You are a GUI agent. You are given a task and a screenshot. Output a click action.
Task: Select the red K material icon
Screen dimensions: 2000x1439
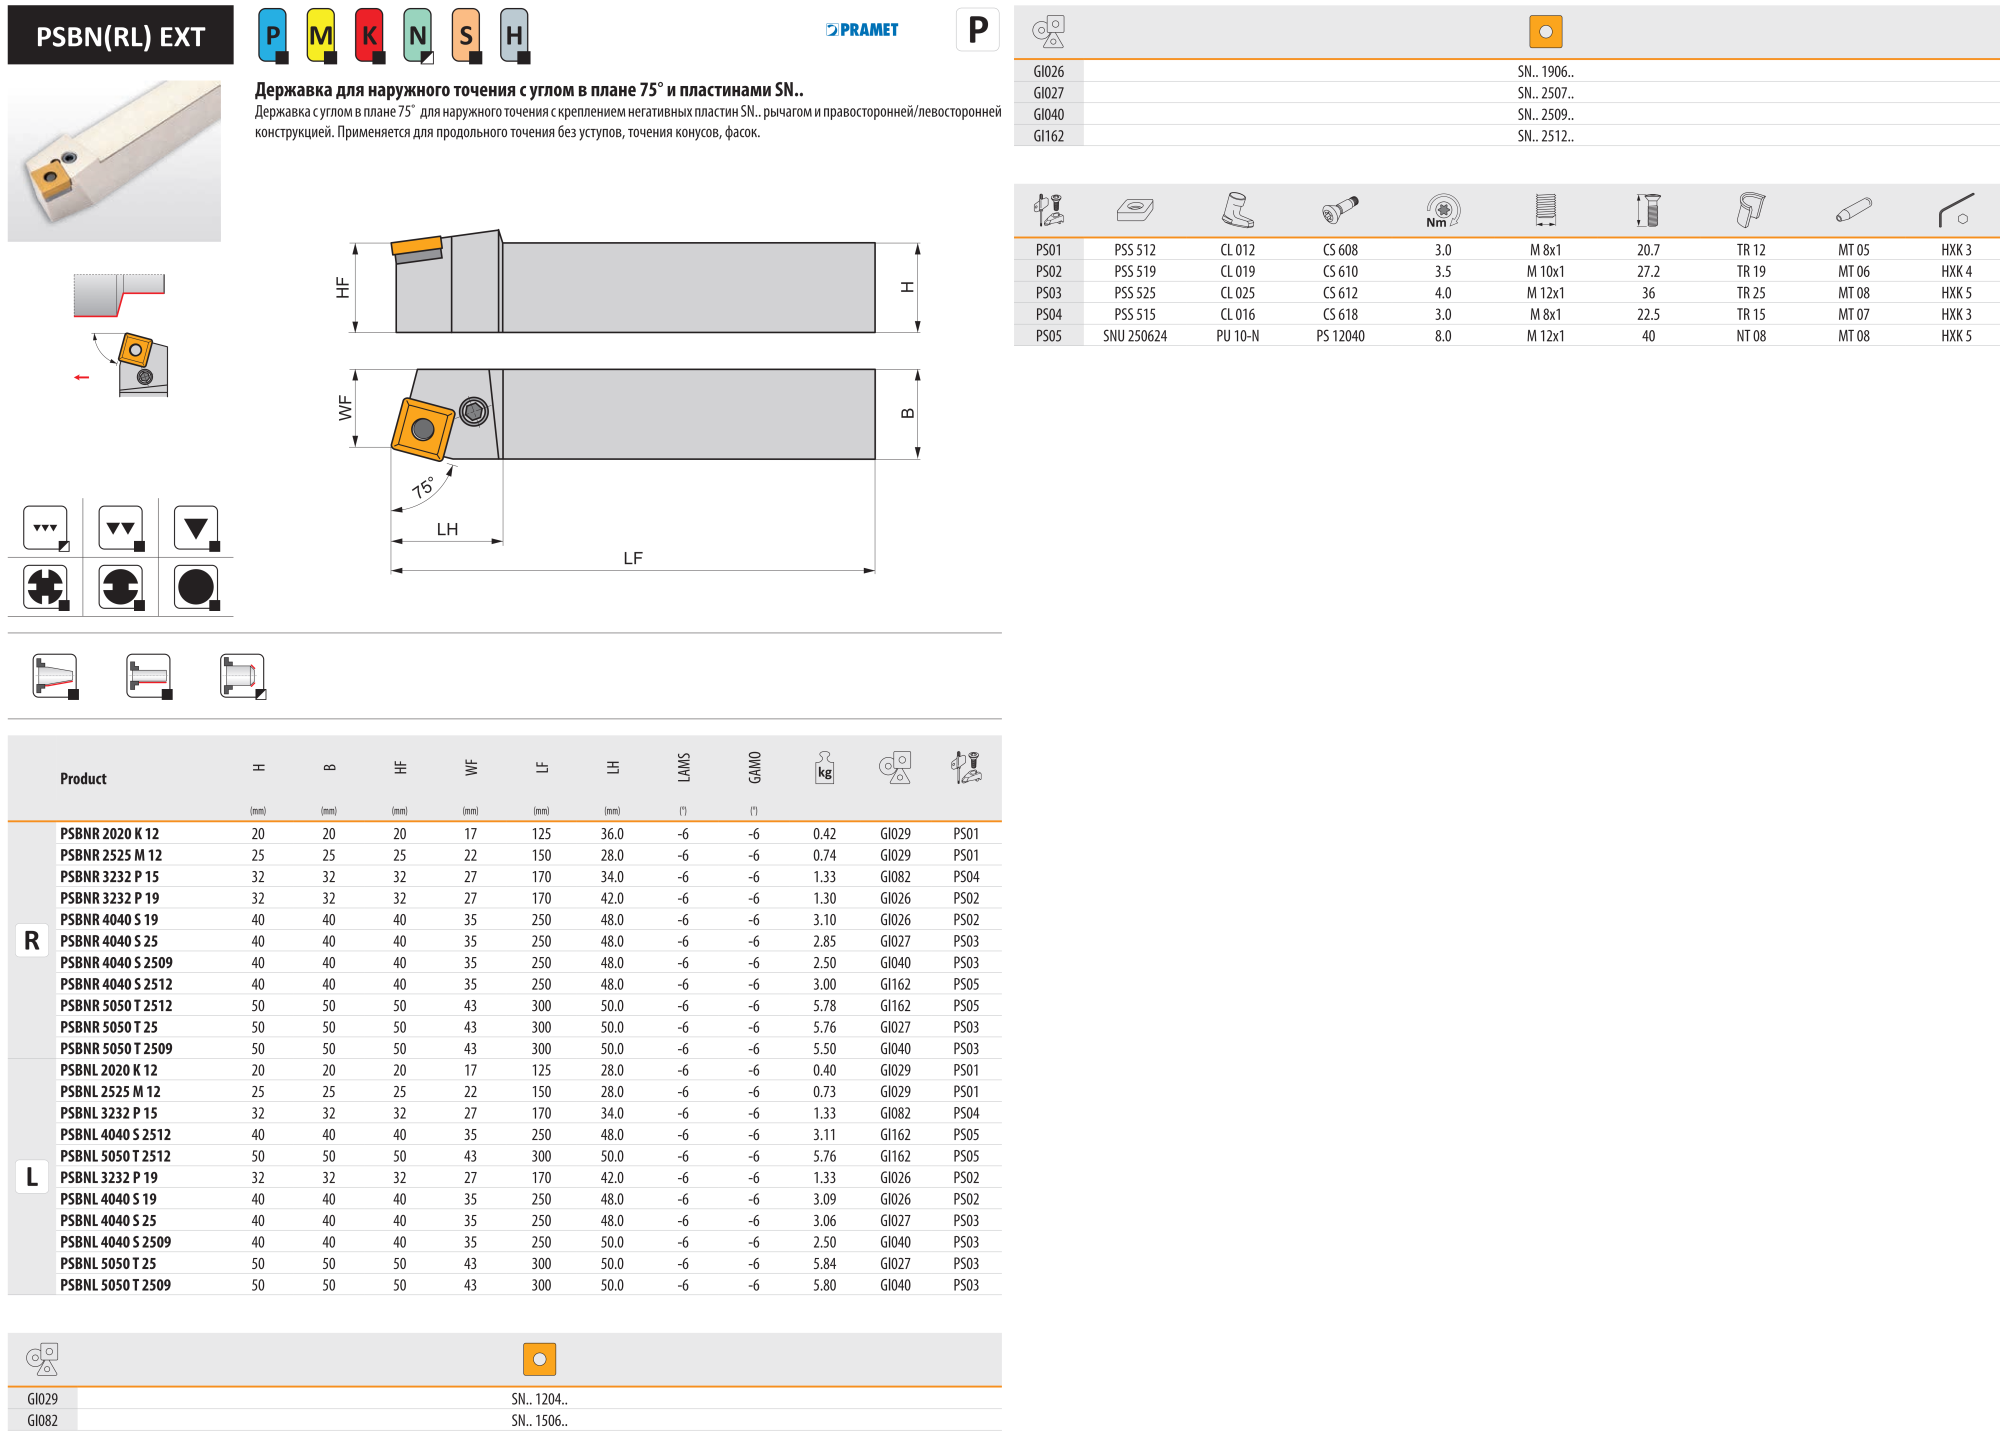coord(369,36)
